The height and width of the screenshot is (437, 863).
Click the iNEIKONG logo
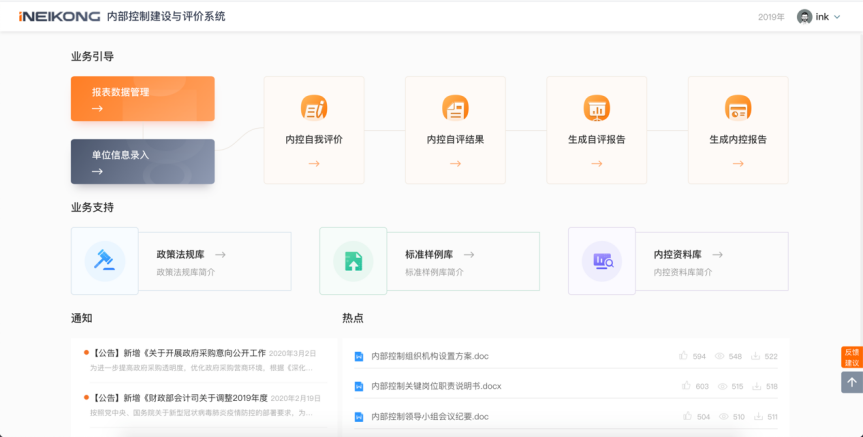[58, 17]
